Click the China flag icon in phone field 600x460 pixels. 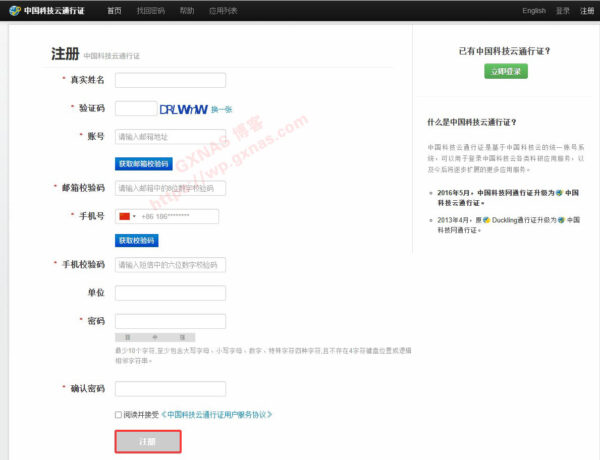tap(125, 216)
